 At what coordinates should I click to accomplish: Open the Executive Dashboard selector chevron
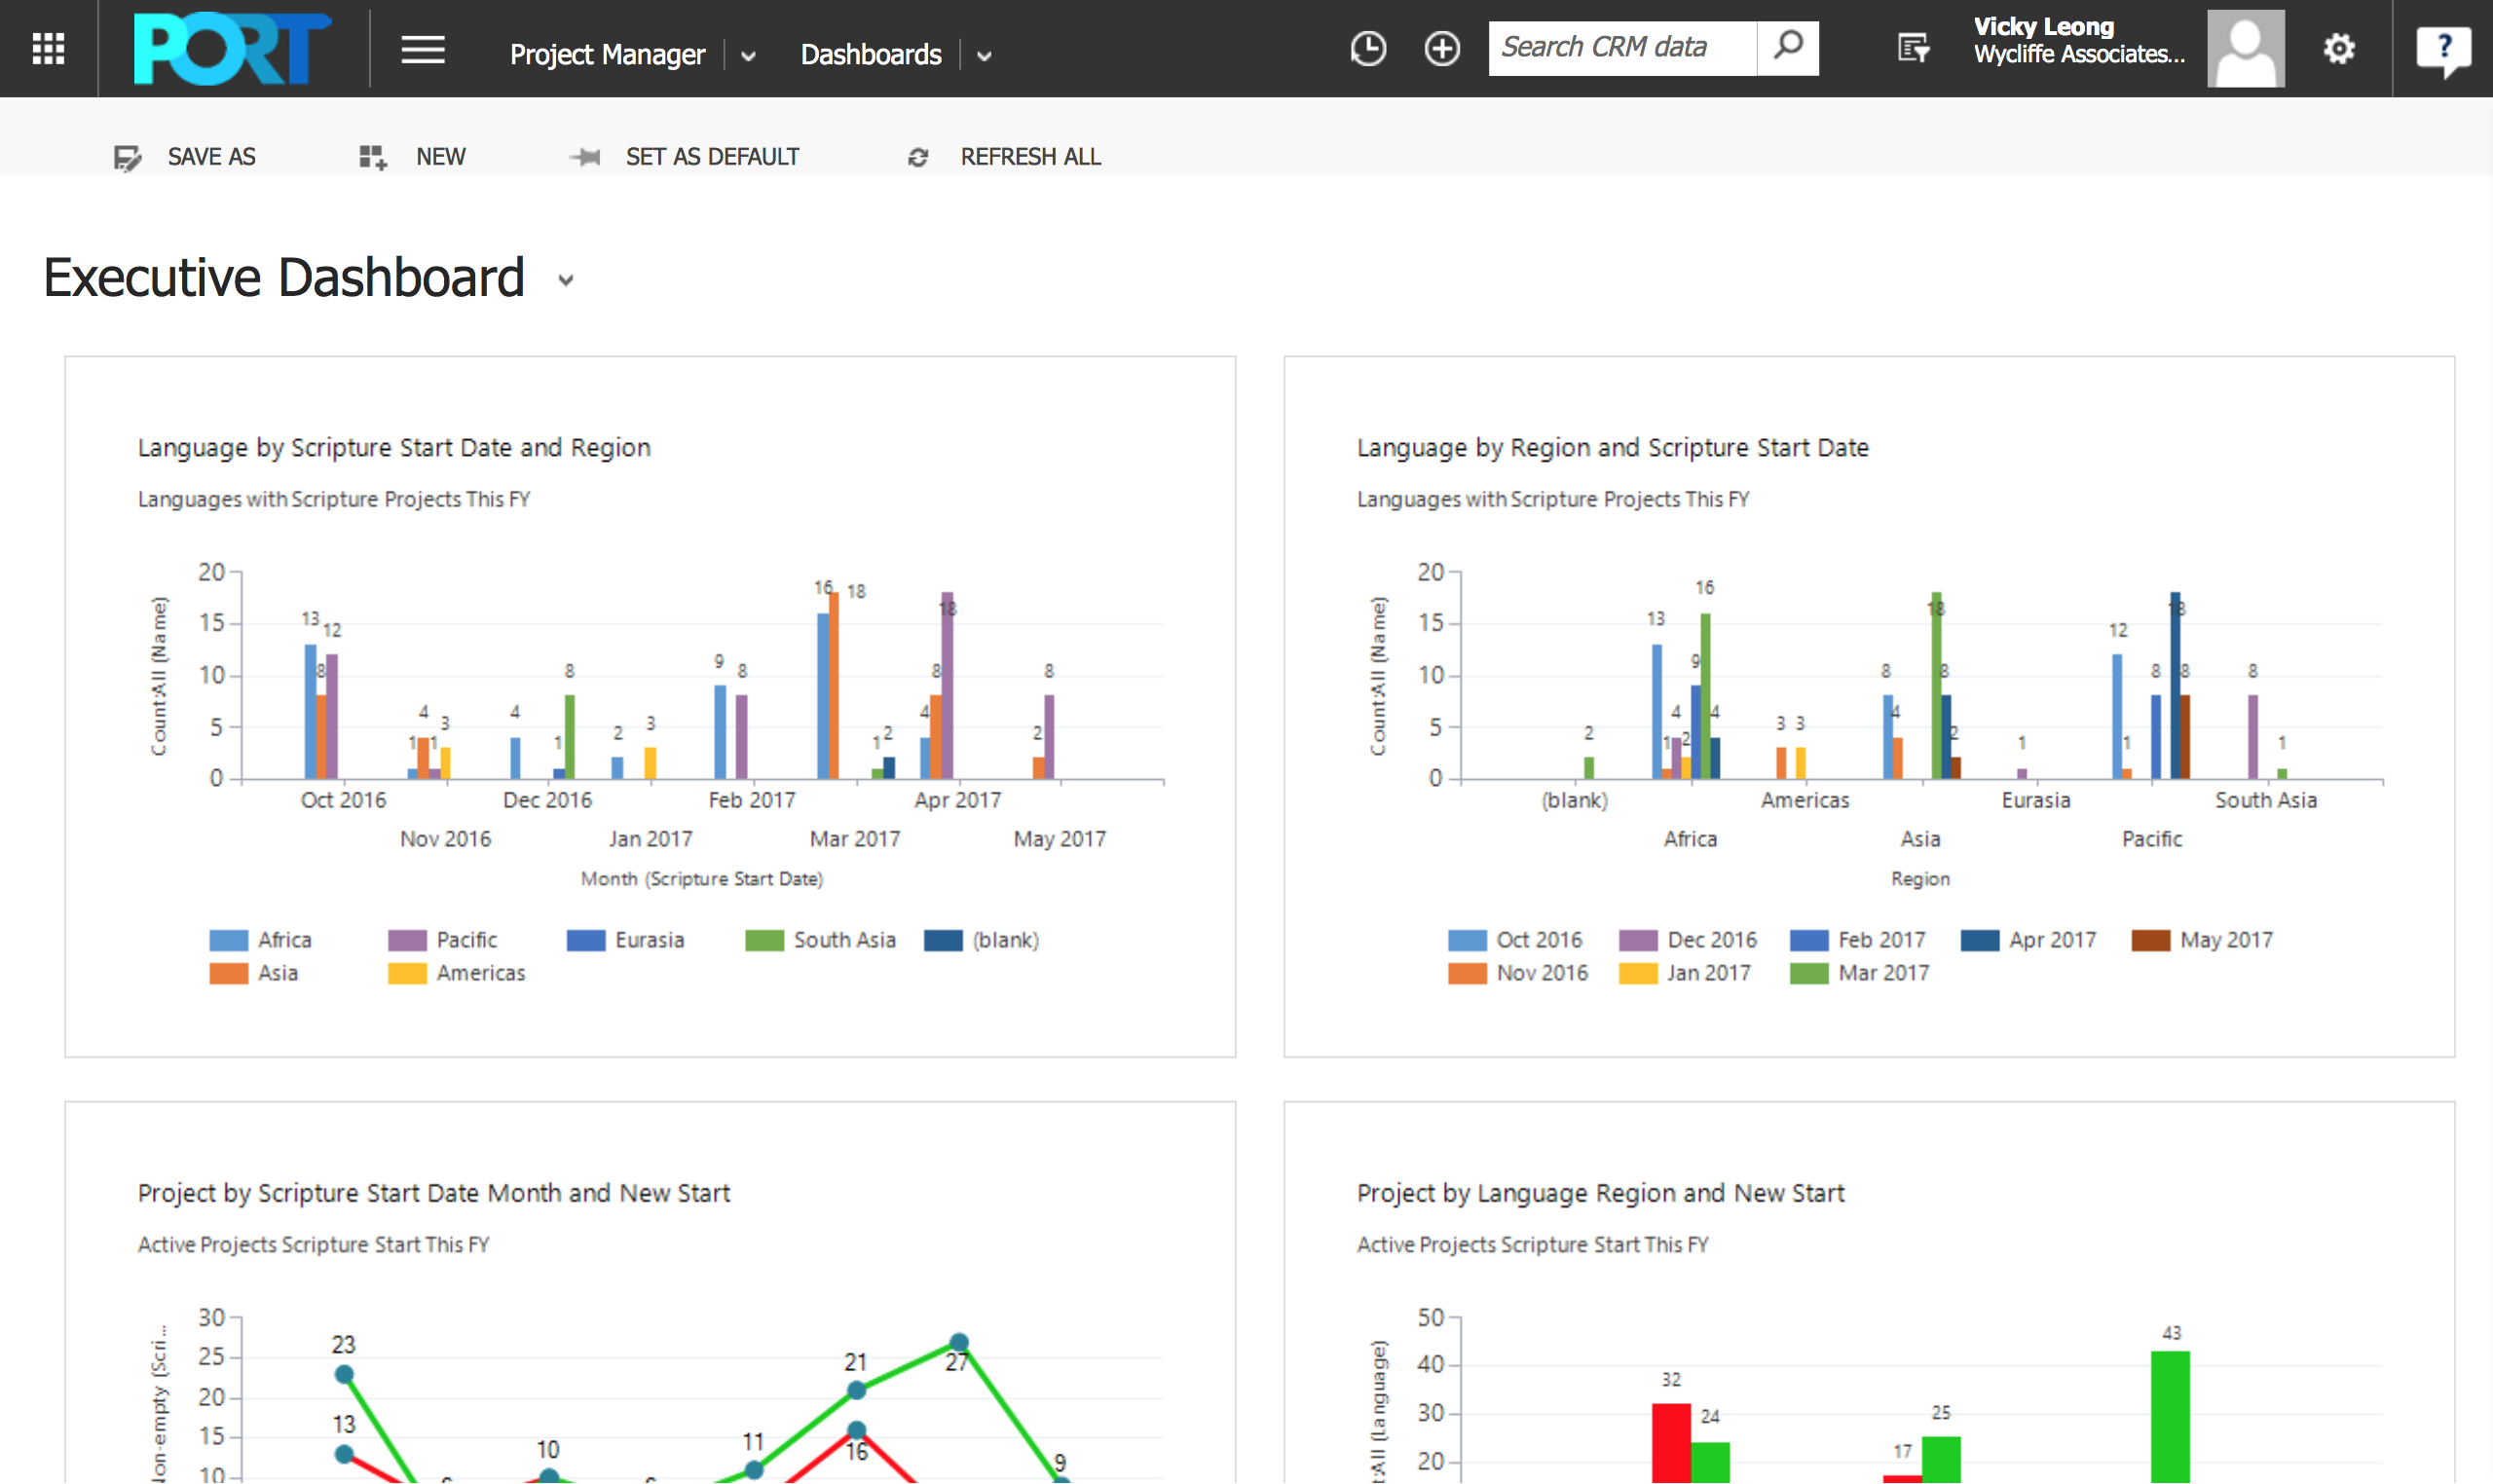click(x=566, y=280)
